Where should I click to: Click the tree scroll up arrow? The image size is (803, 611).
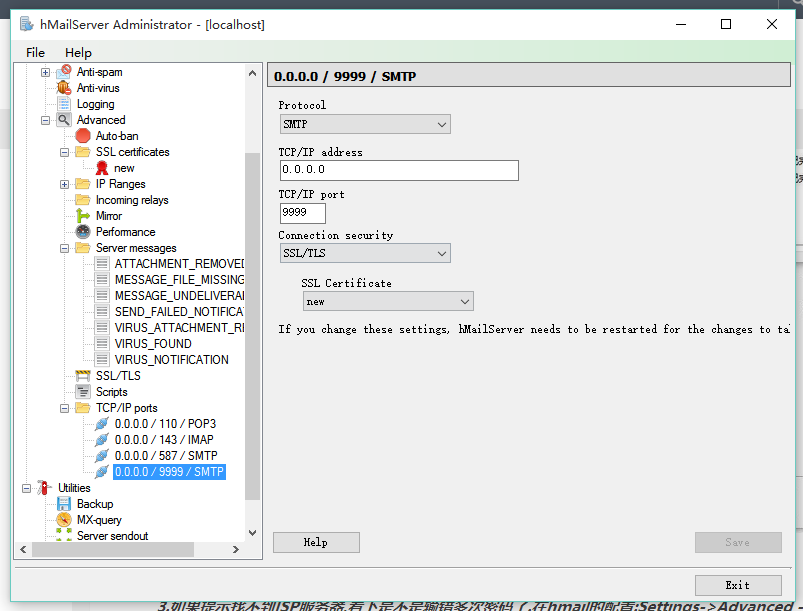tap(252, 73)
